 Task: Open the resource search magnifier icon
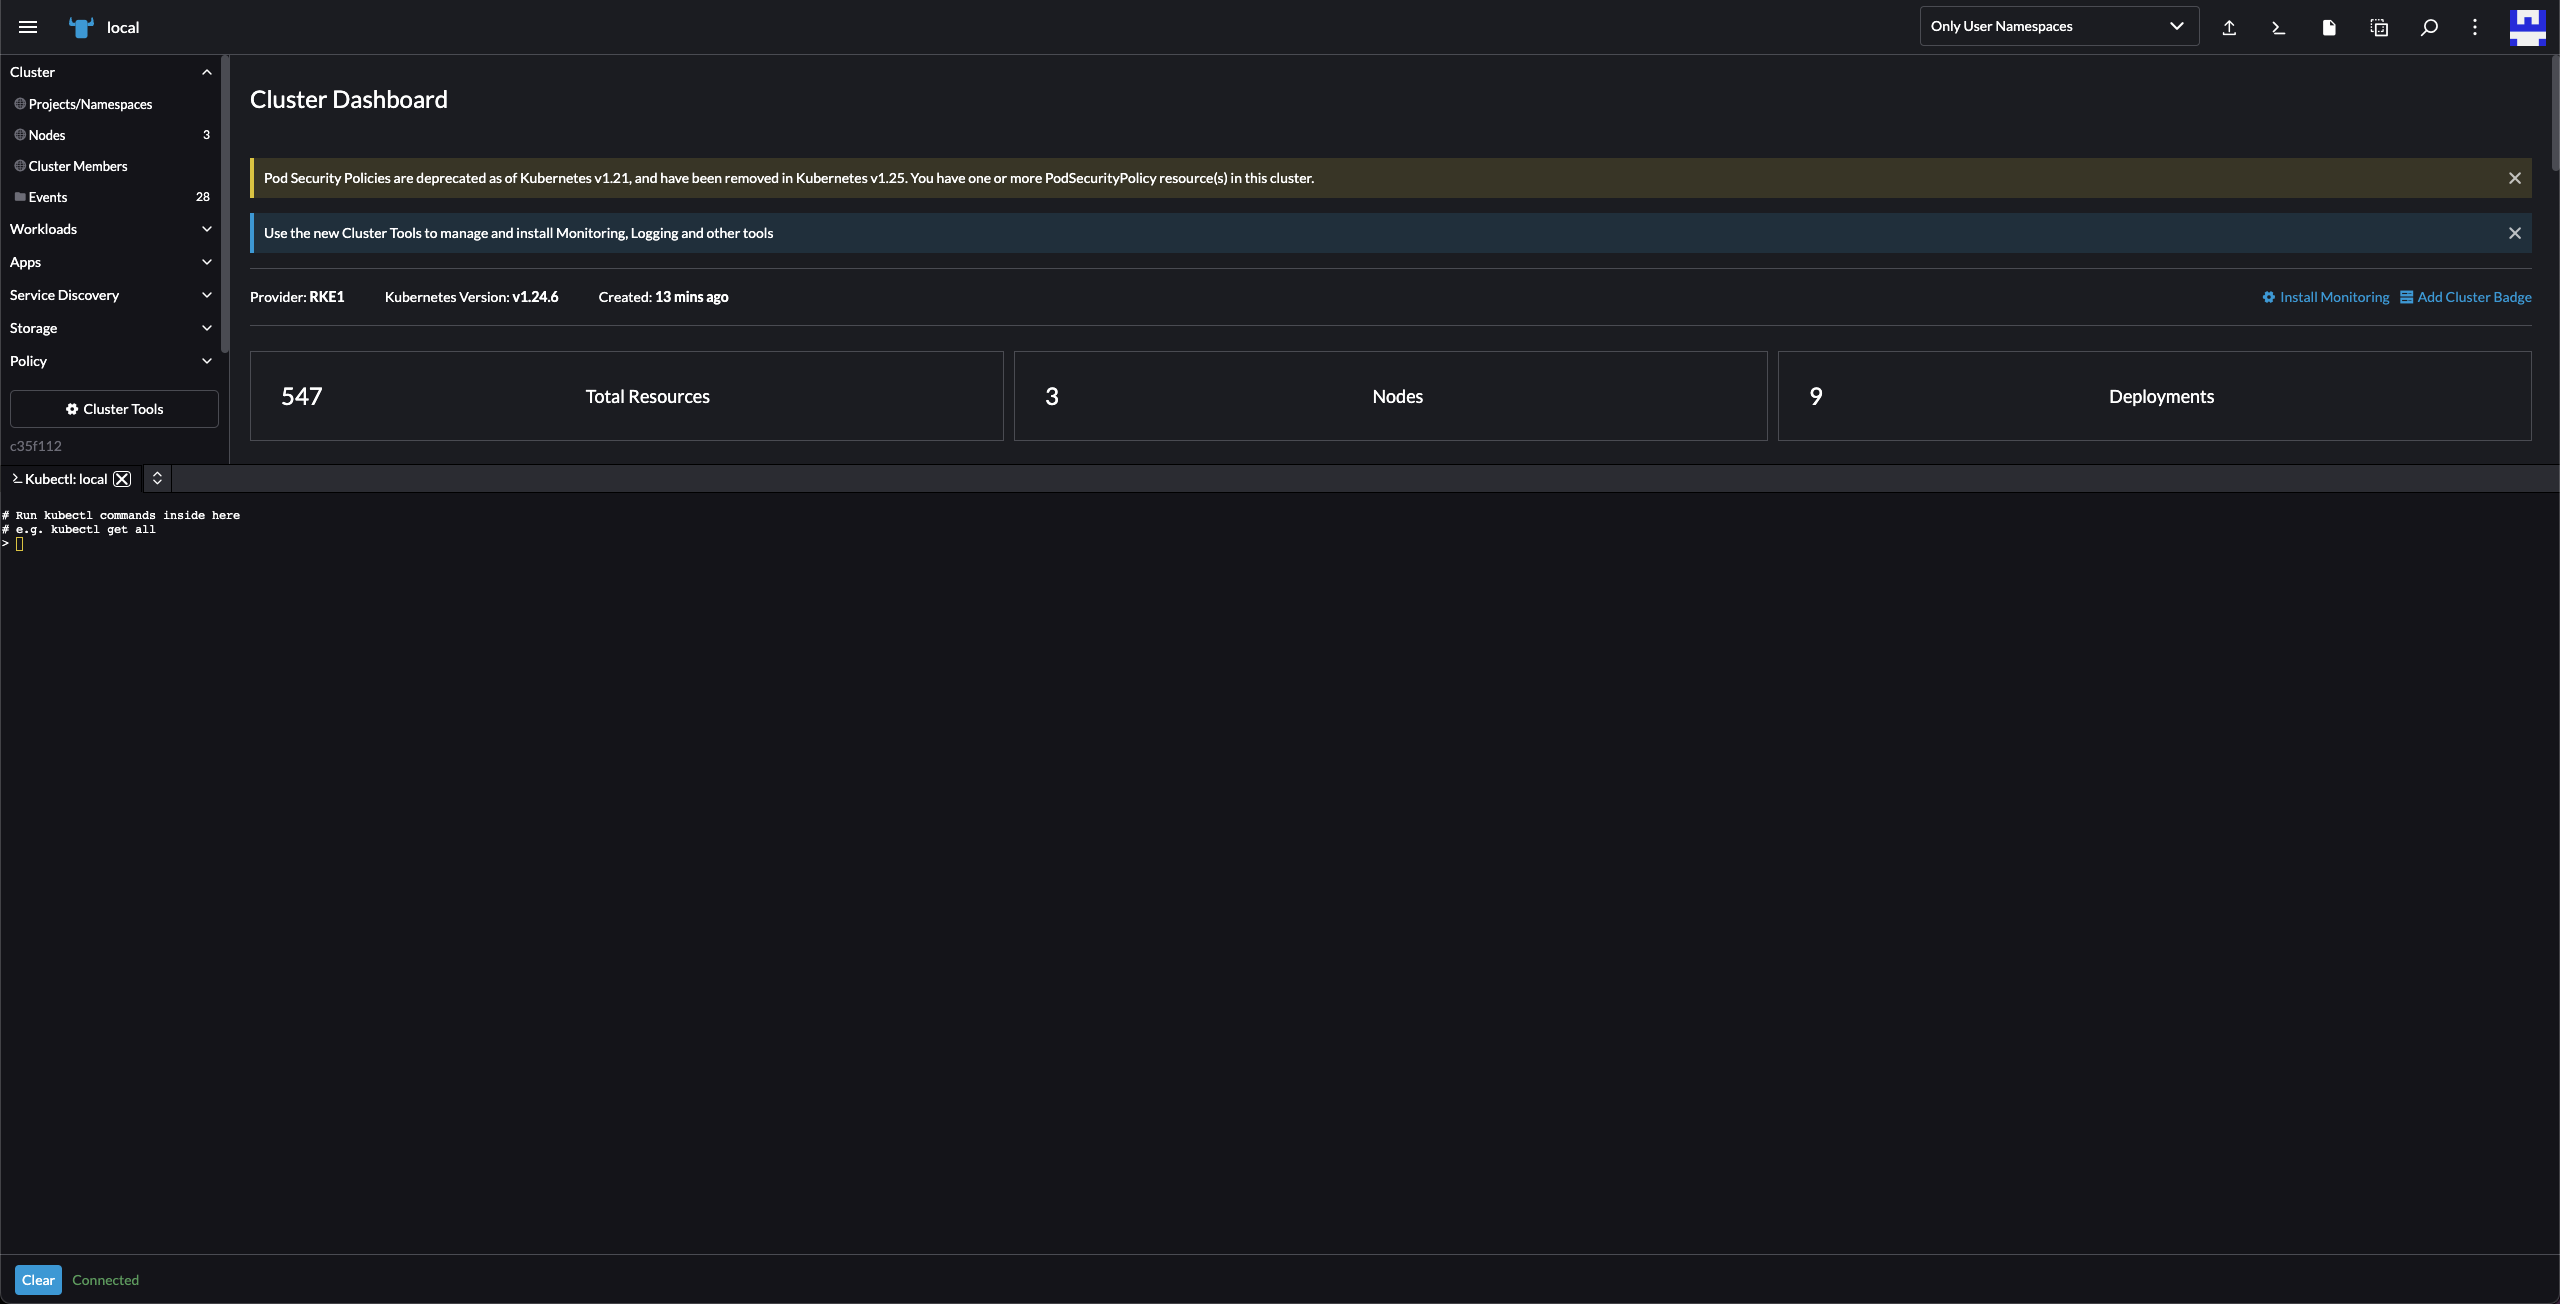2429,27
